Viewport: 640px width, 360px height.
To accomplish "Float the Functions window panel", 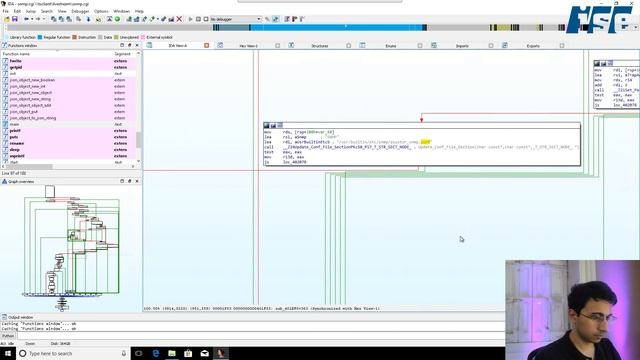I will pyautogui.click(x=129, y=45).
